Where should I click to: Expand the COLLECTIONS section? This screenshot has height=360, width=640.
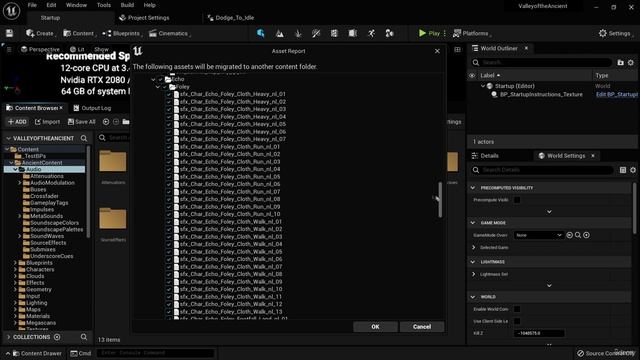[x=9, y=337]
